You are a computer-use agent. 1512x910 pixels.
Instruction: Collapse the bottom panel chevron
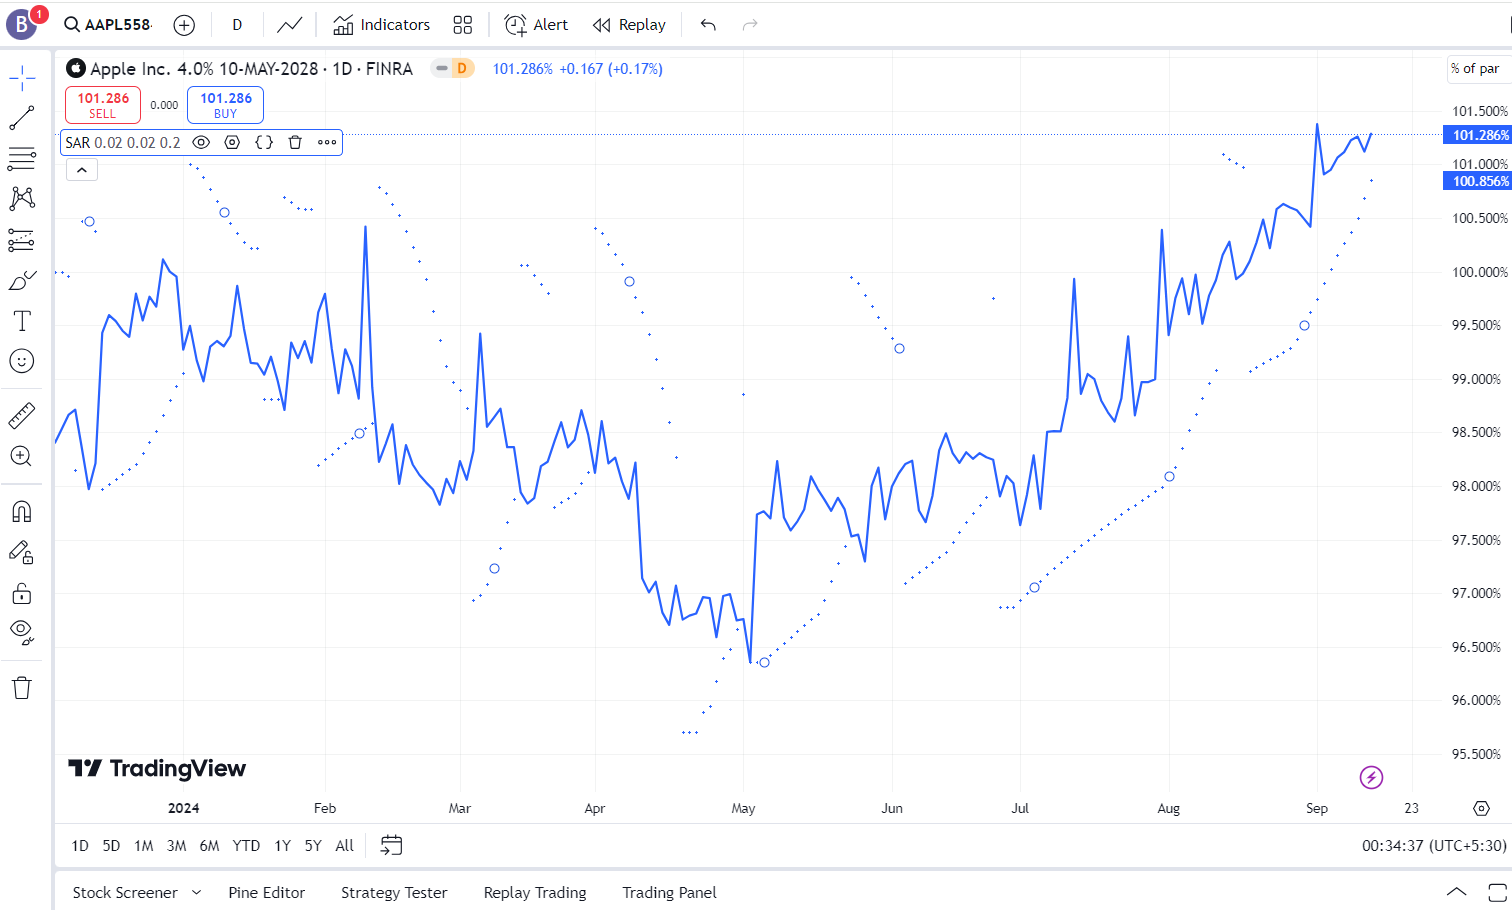(1457, 892)
